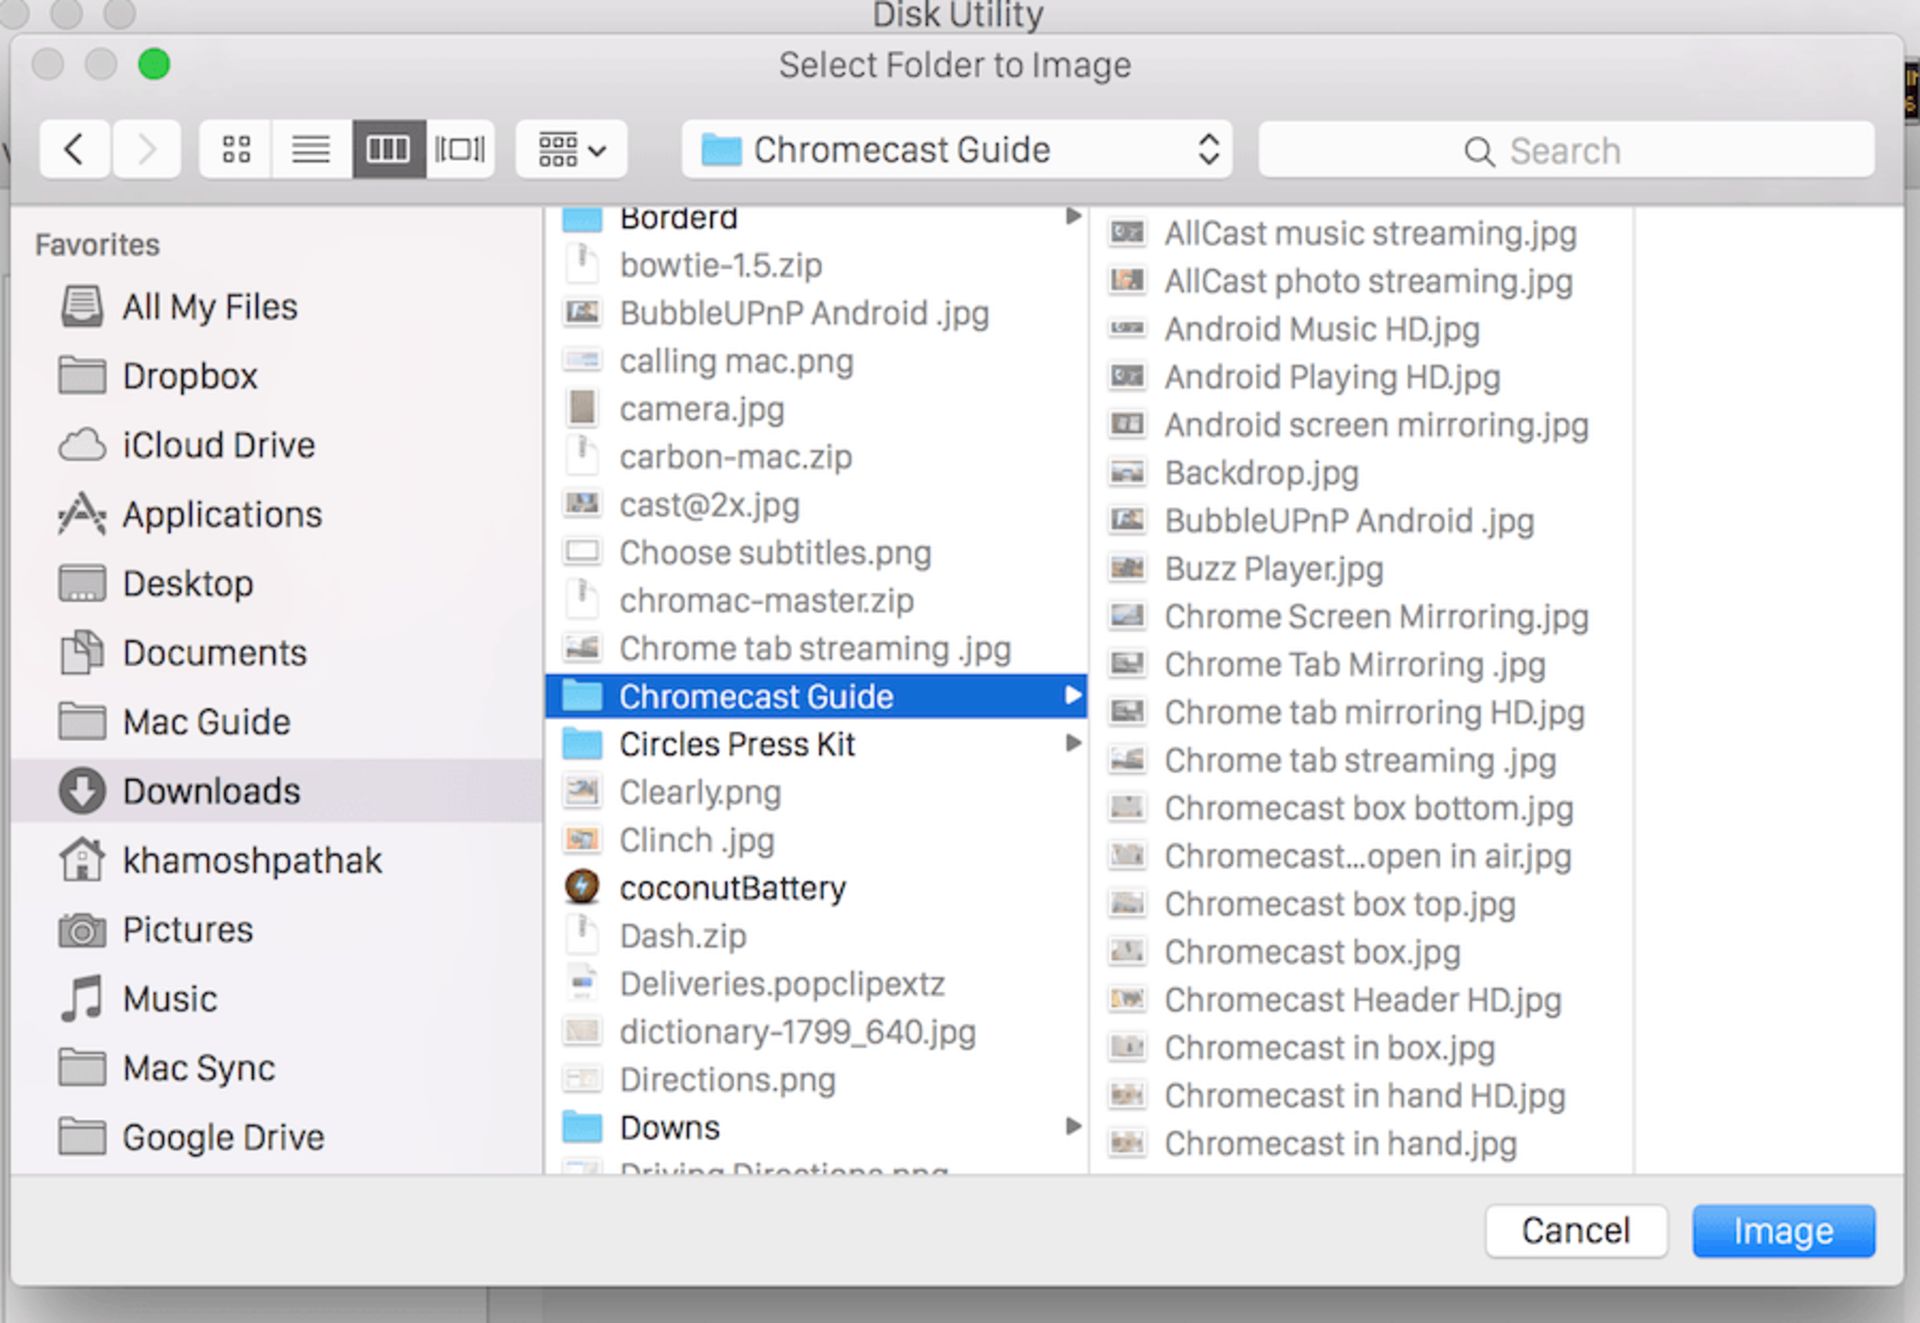Select Directions.png file
This screenshot has width=1920, height=1323.
pos(816,1080)
